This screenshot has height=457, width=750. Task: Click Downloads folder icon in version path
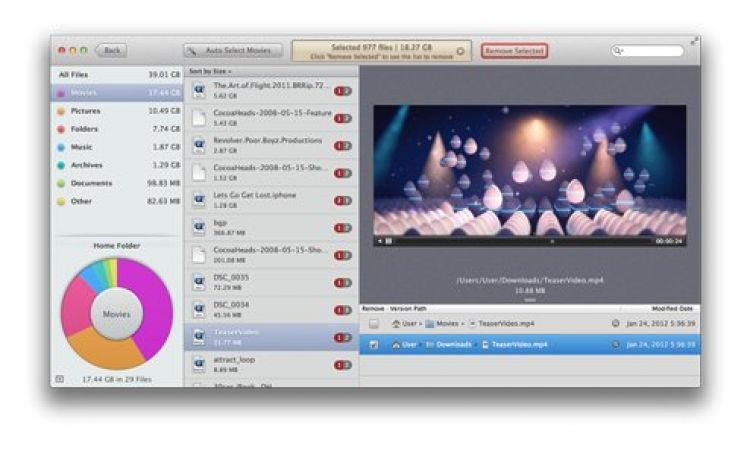click(430, 345)
